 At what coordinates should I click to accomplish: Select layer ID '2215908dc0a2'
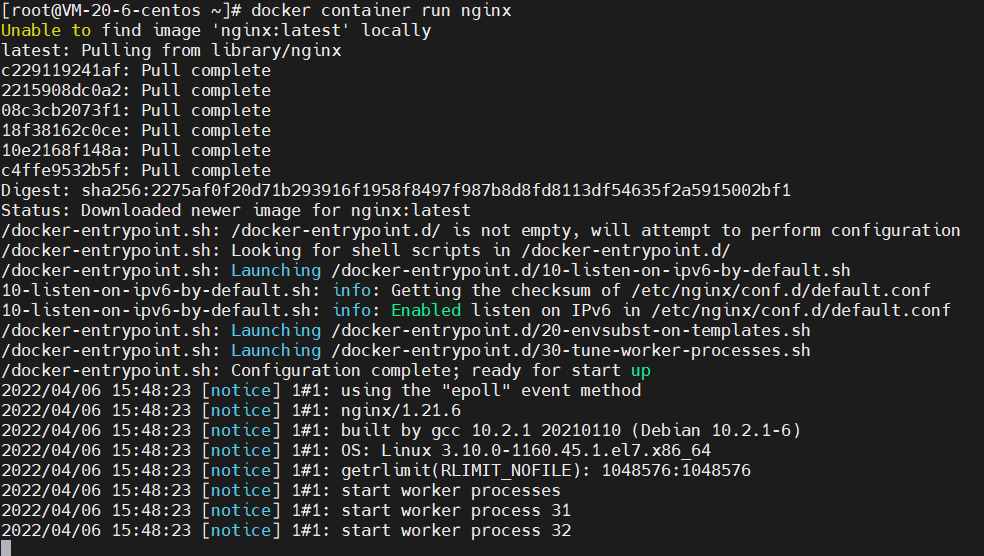tap(61, 91)
